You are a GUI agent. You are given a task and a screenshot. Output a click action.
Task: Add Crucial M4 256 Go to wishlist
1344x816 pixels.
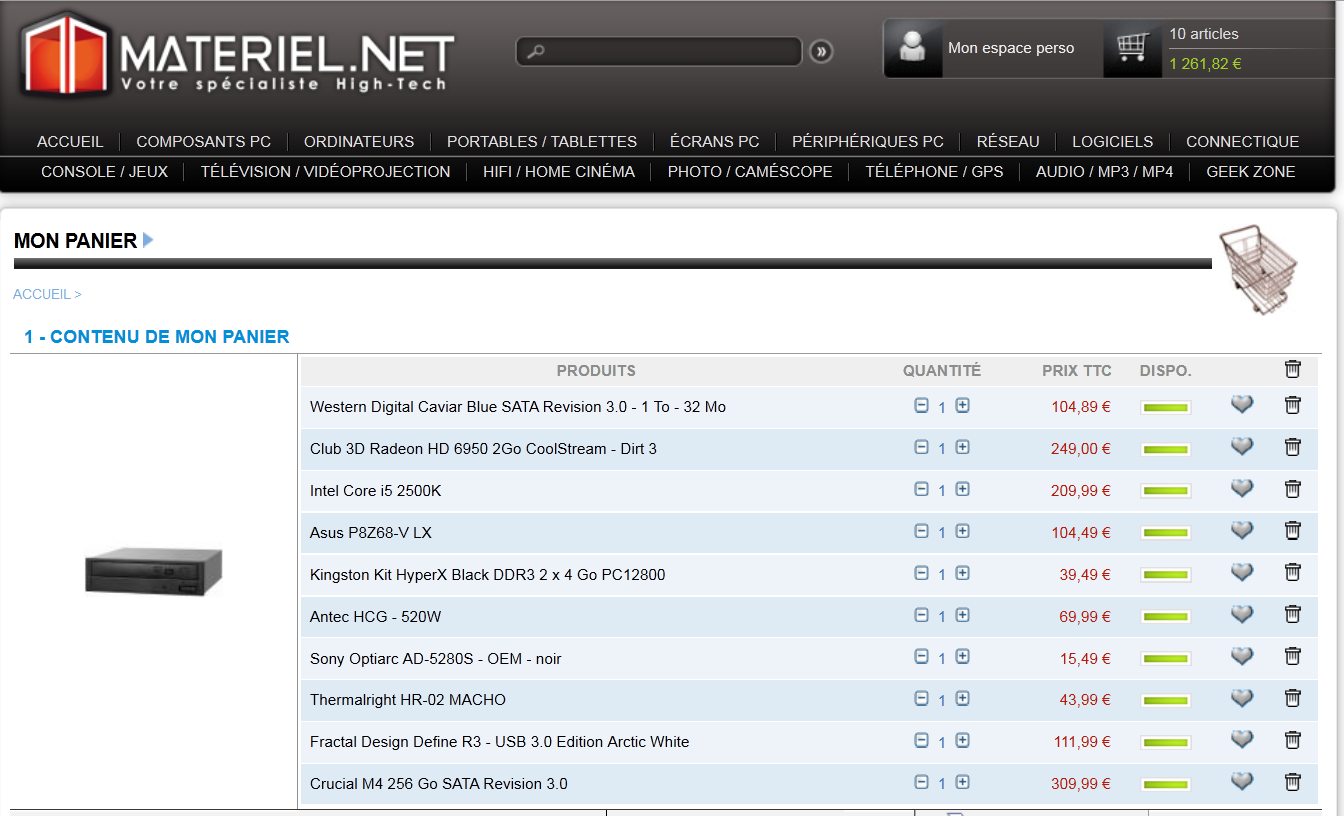(x=1241, y=781)
